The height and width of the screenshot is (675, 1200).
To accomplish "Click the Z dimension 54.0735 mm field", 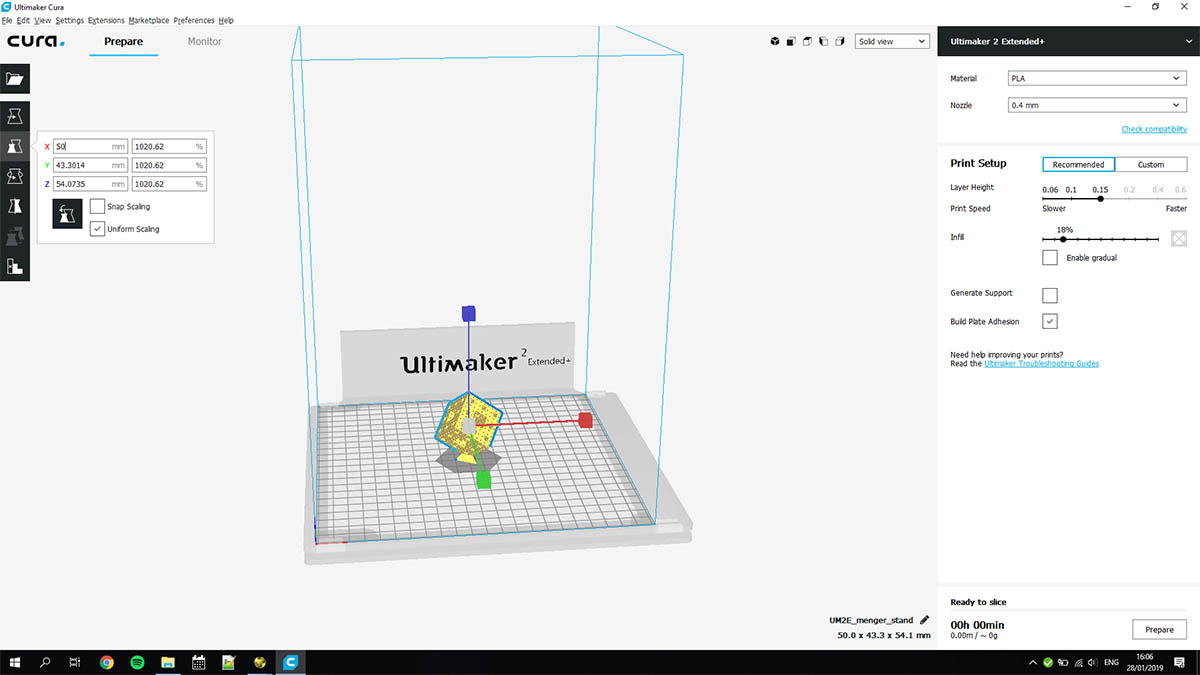I will pos(91,184).
